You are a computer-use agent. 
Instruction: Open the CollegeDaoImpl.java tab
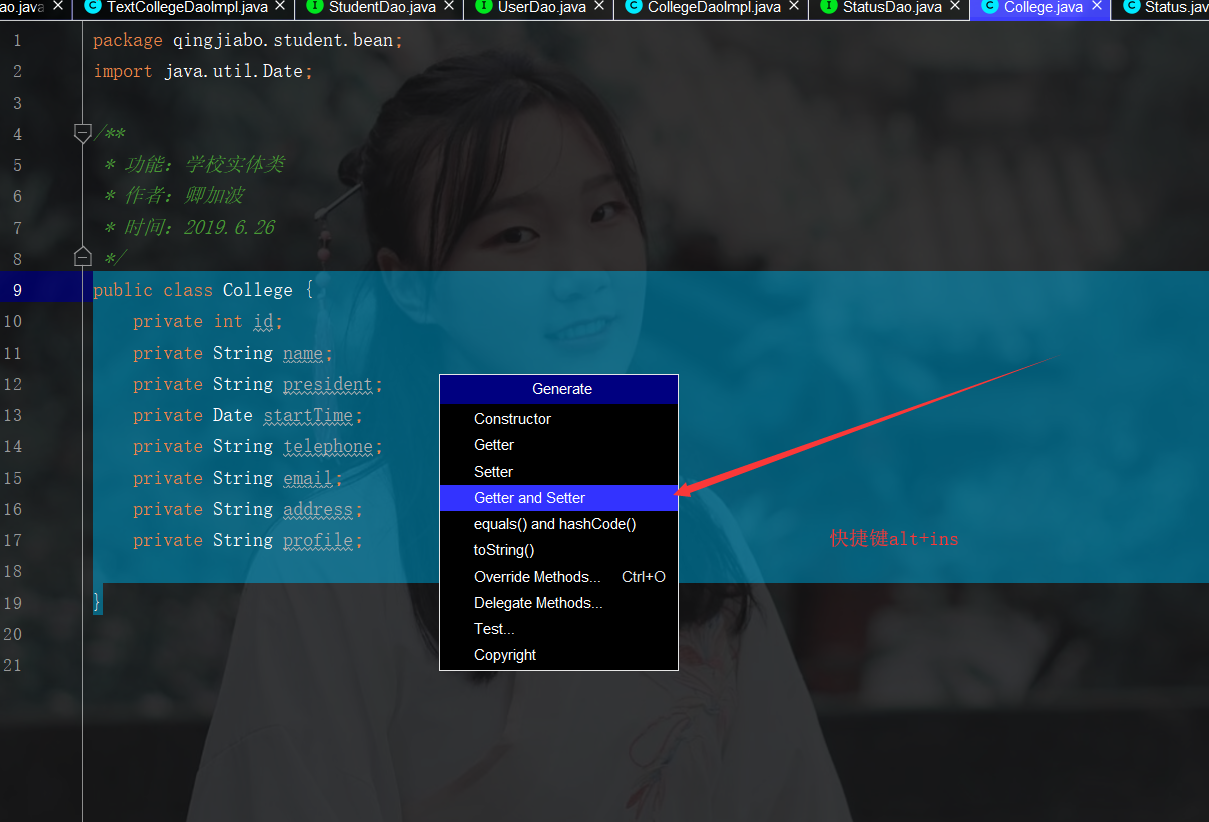tap(714, 7)
